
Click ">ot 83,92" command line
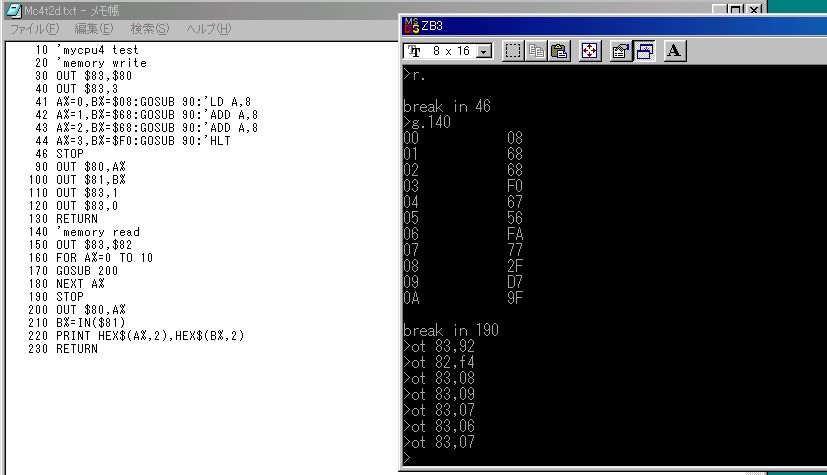[x=439, y=346]
